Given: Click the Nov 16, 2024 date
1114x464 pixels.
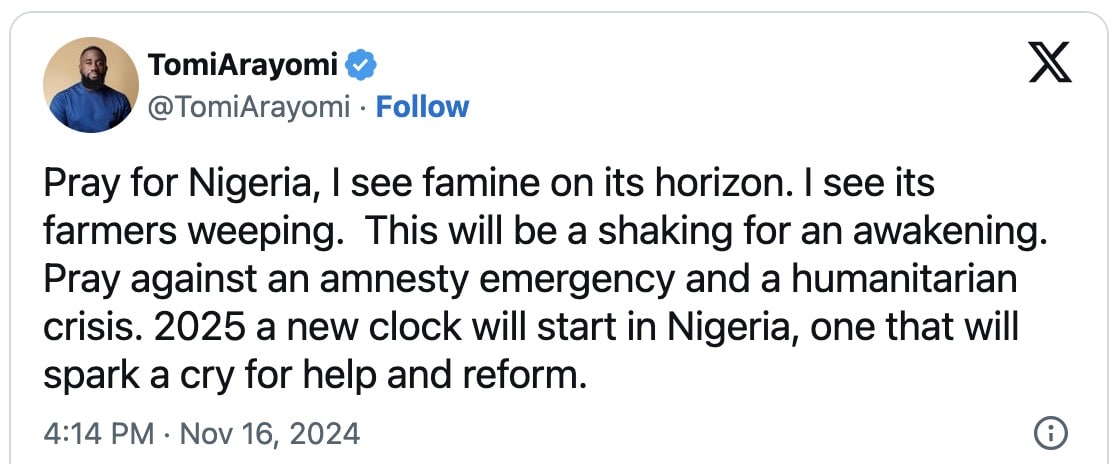Looking at the screenshot, I should tap(270, 433).
